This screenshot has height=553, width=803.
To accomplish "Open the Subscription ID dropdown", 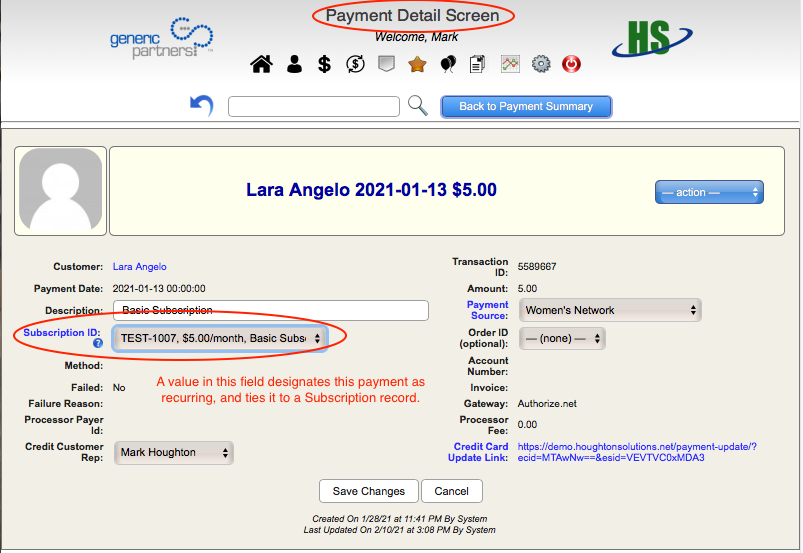I will point(220,339).
